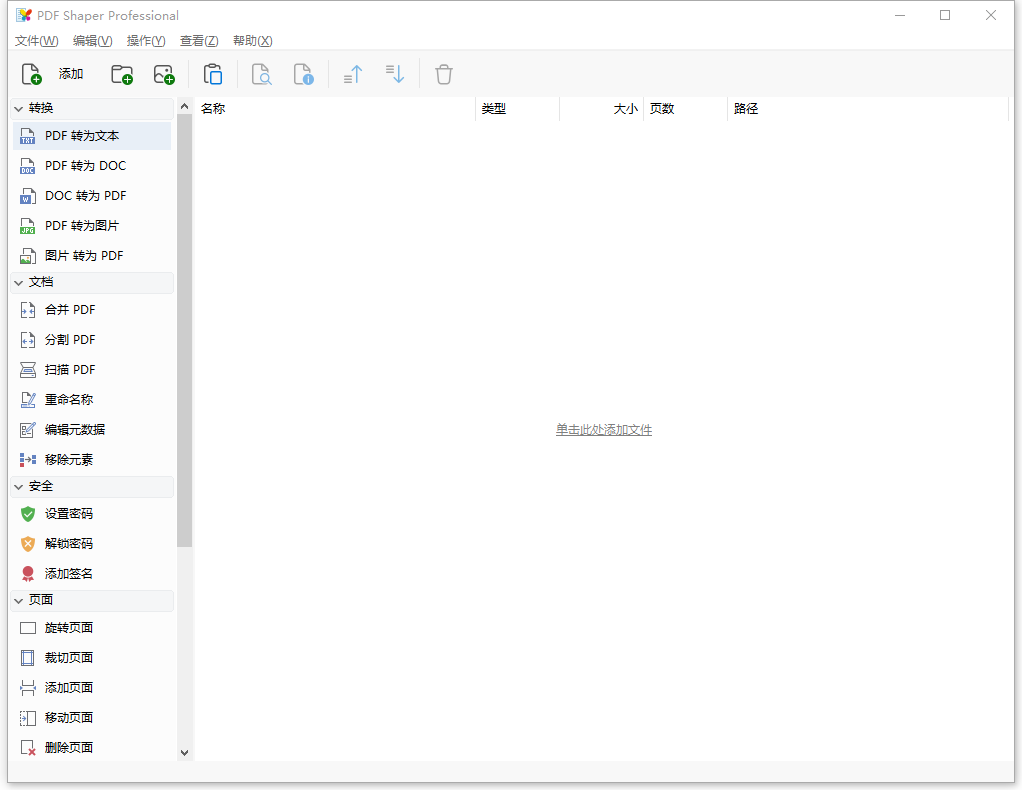
Task: Open the 文件 menu
Action: [36, 41]
